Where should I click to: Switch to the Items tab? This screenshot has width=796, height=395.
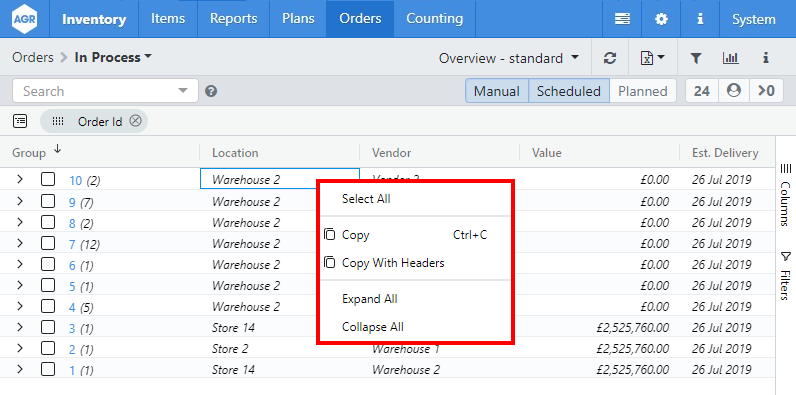(168, 19)
